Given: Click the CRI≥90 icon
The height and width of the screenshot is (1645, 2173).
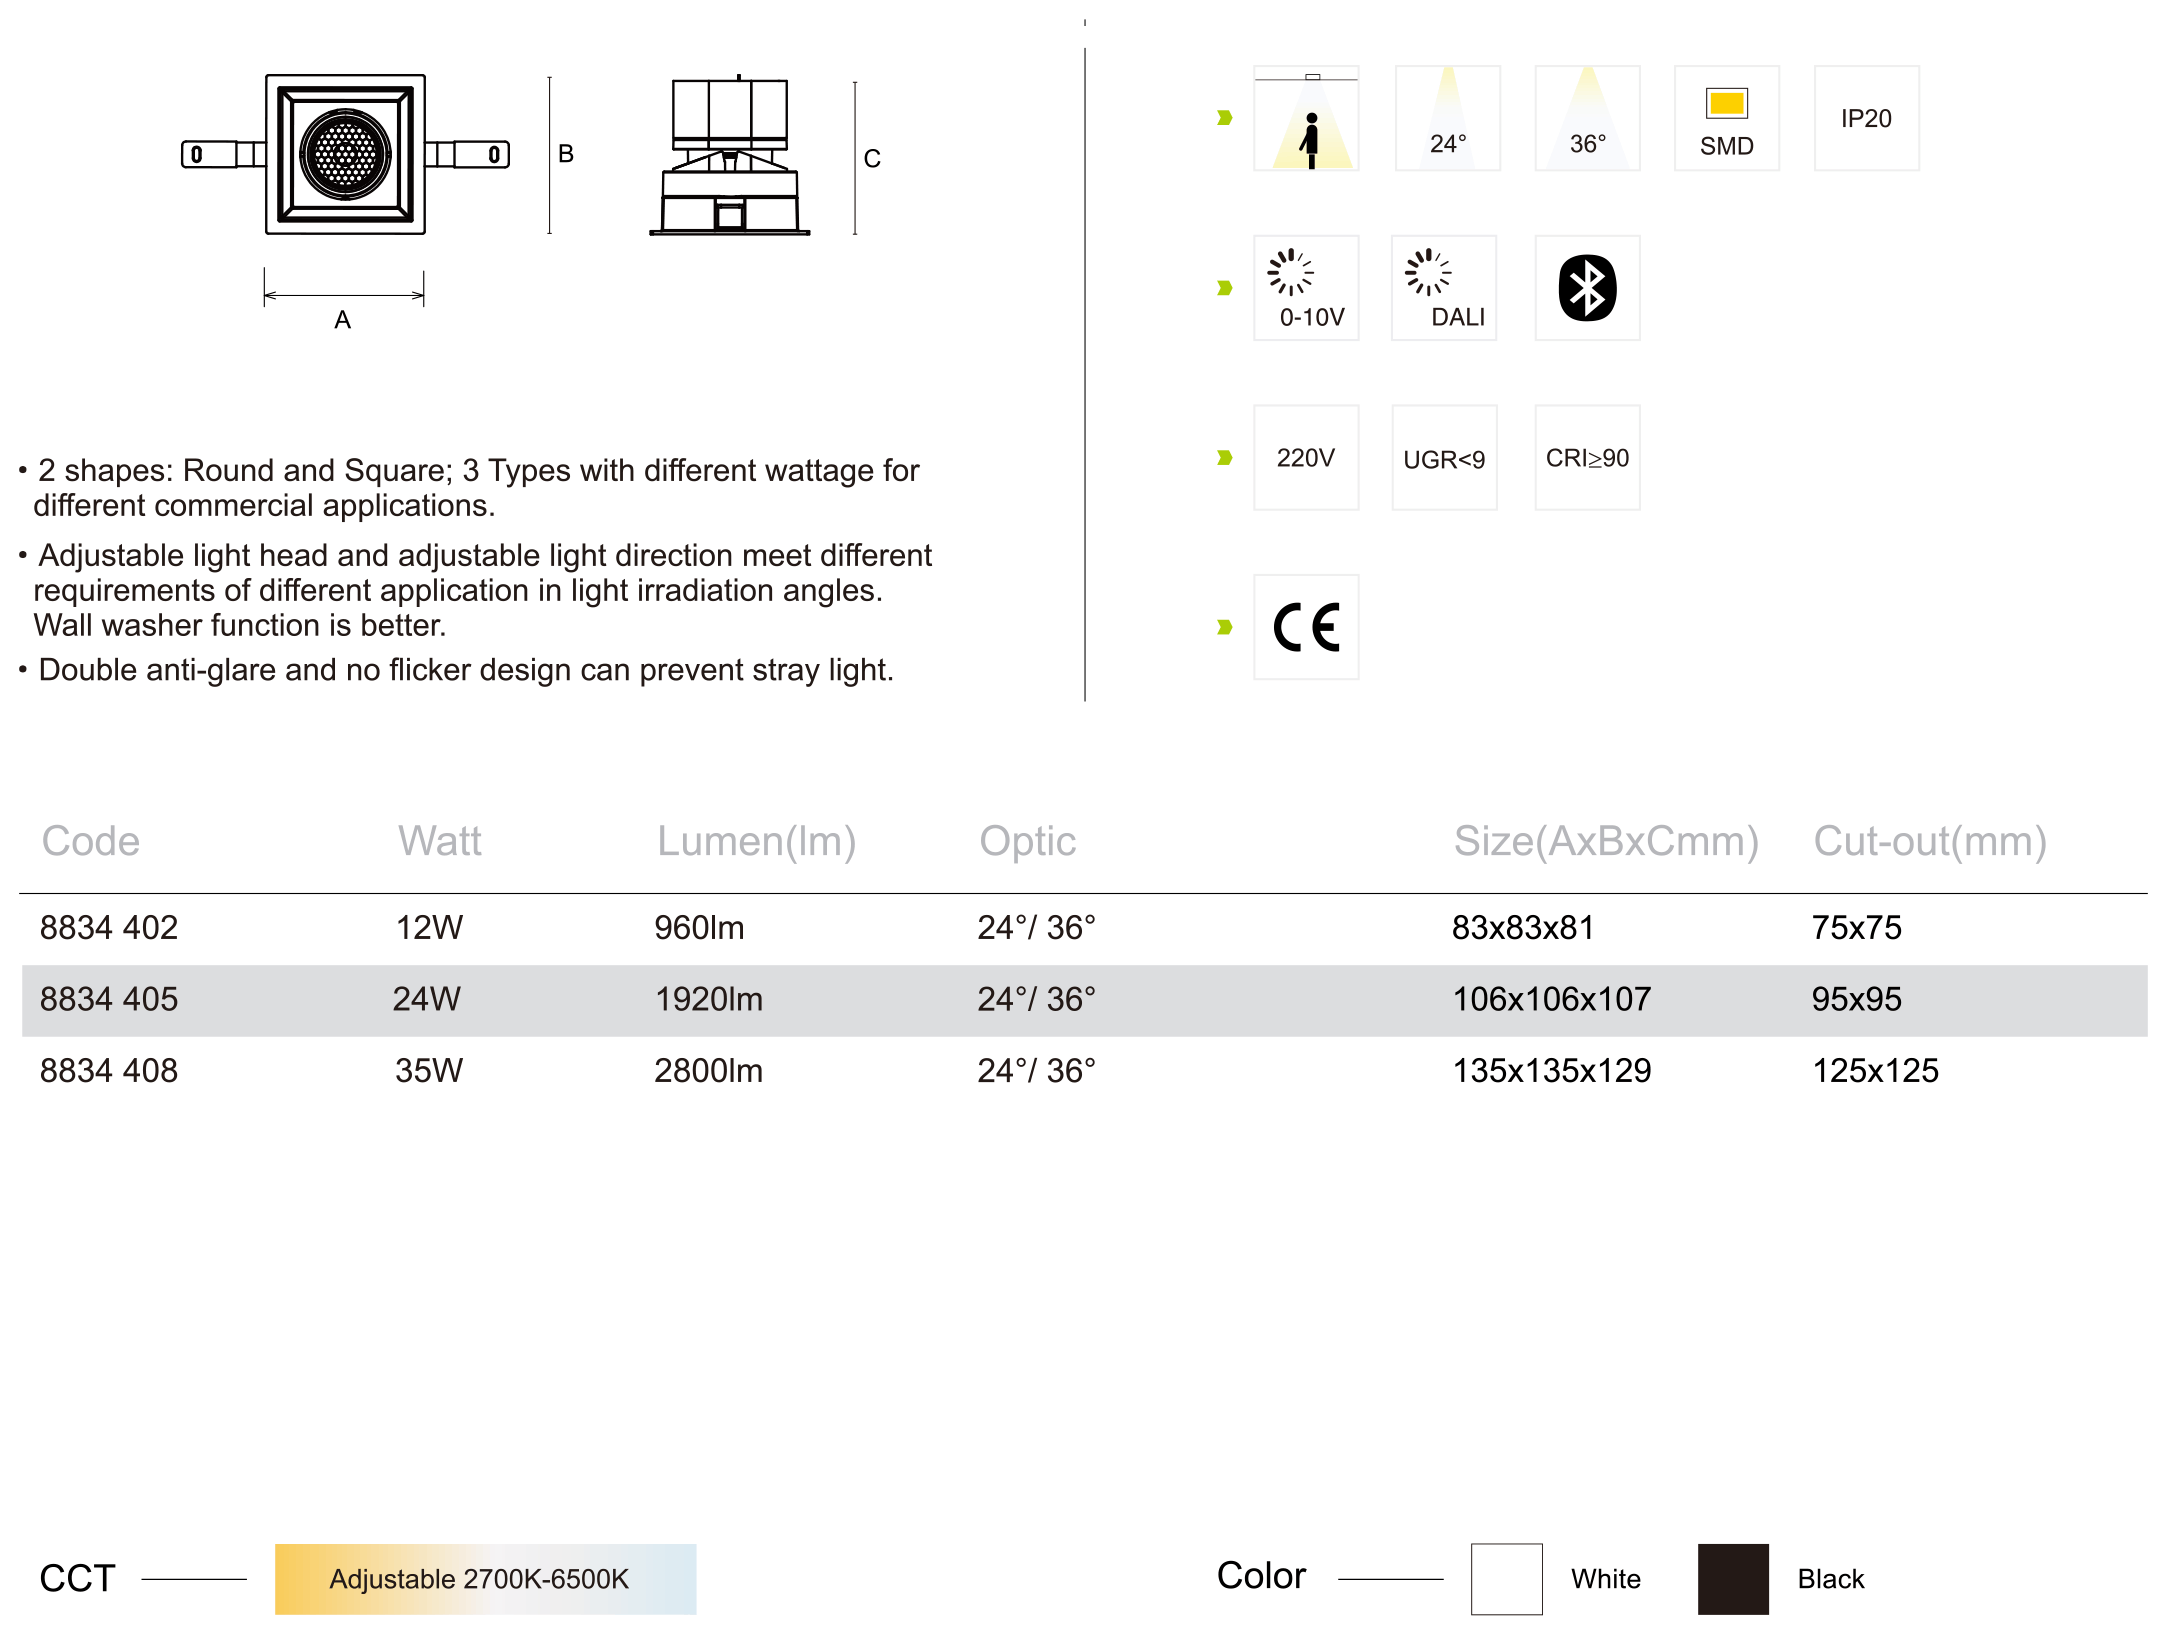Looking at the screenshot, I should [1587, 458].
